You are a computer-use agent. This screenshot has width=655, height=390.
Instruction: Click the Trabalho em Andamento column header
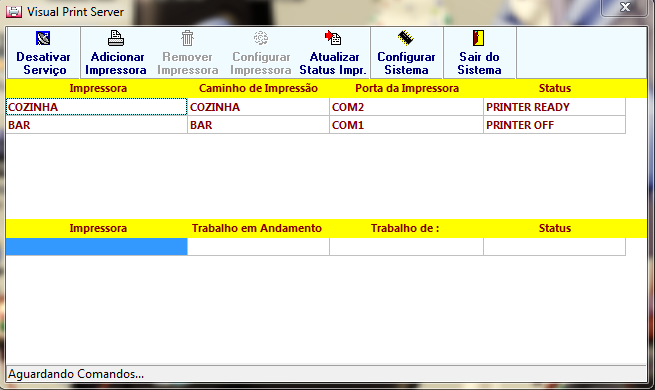257,228
